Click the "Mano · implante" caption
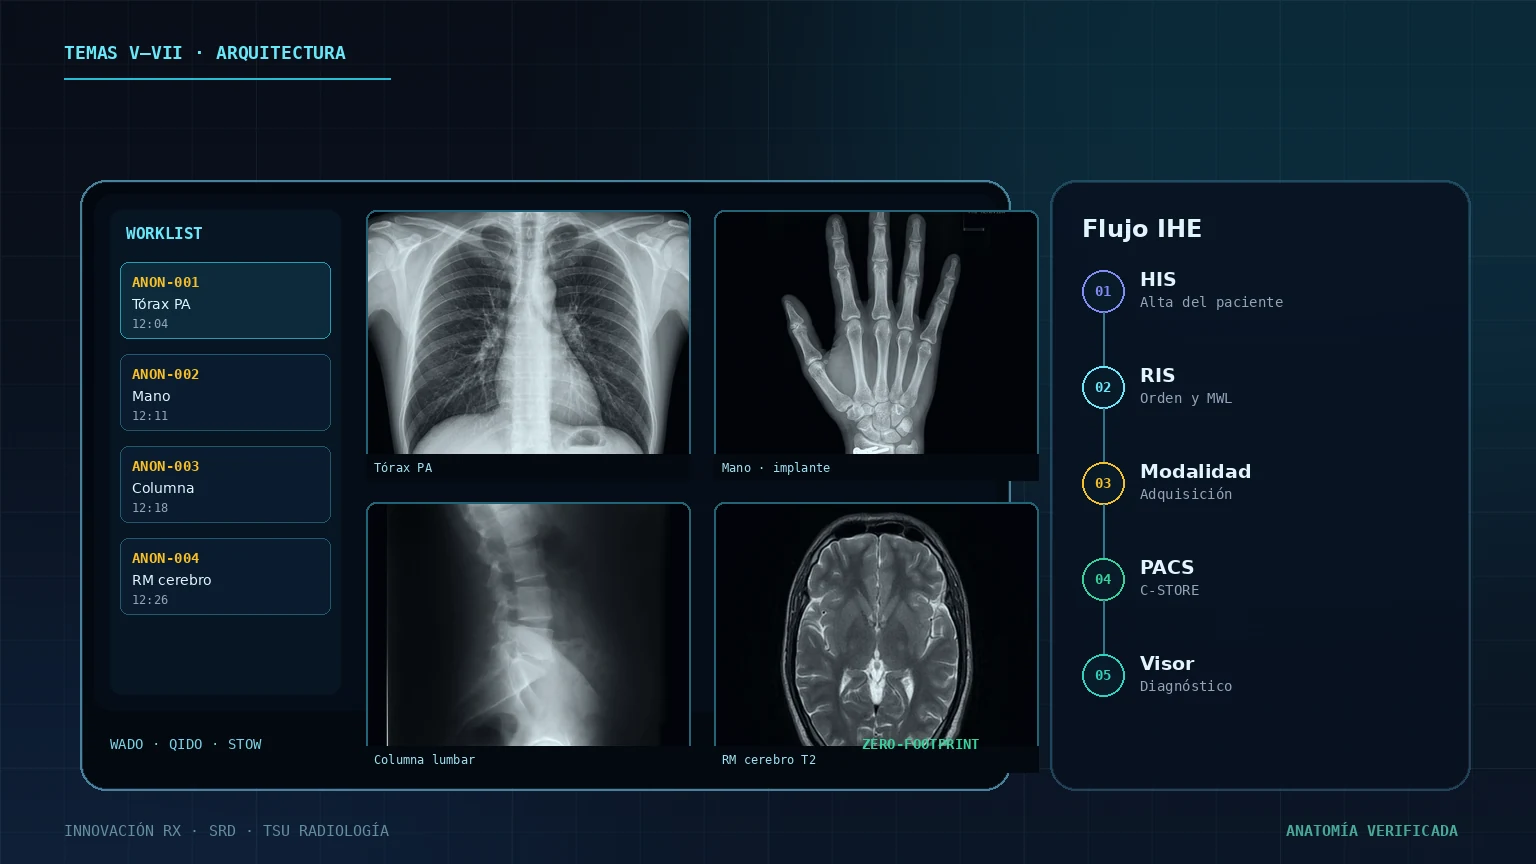Viewport: 1536px width, 864px height. [776, 468]
